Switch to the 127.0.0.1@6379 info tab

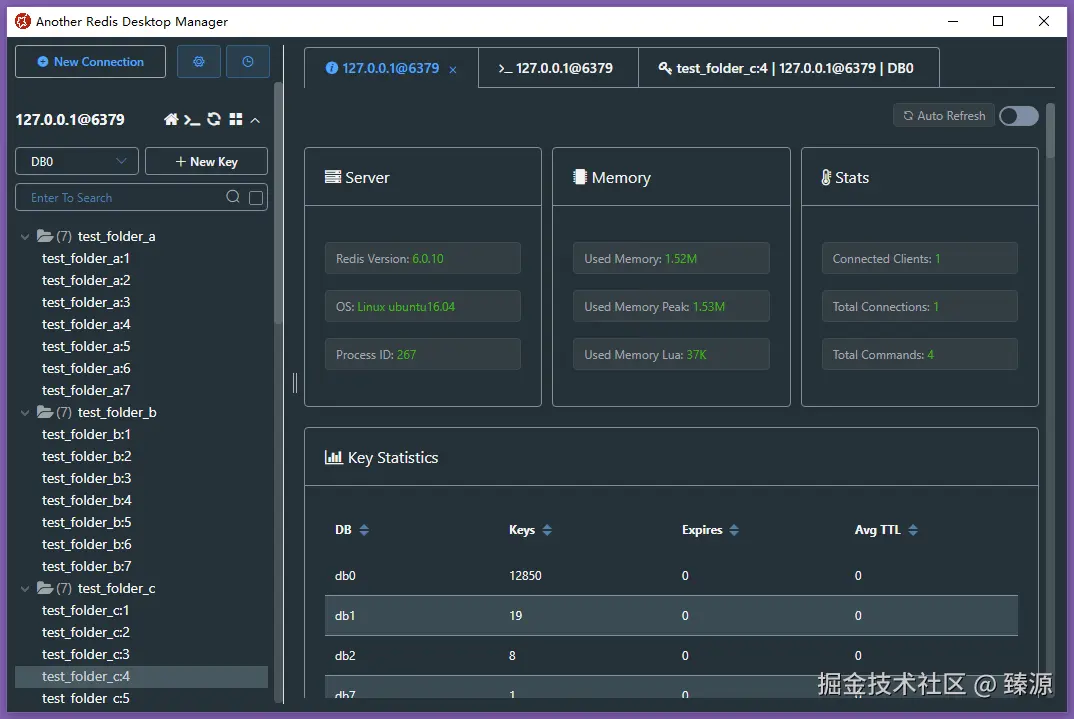[391, 68]
